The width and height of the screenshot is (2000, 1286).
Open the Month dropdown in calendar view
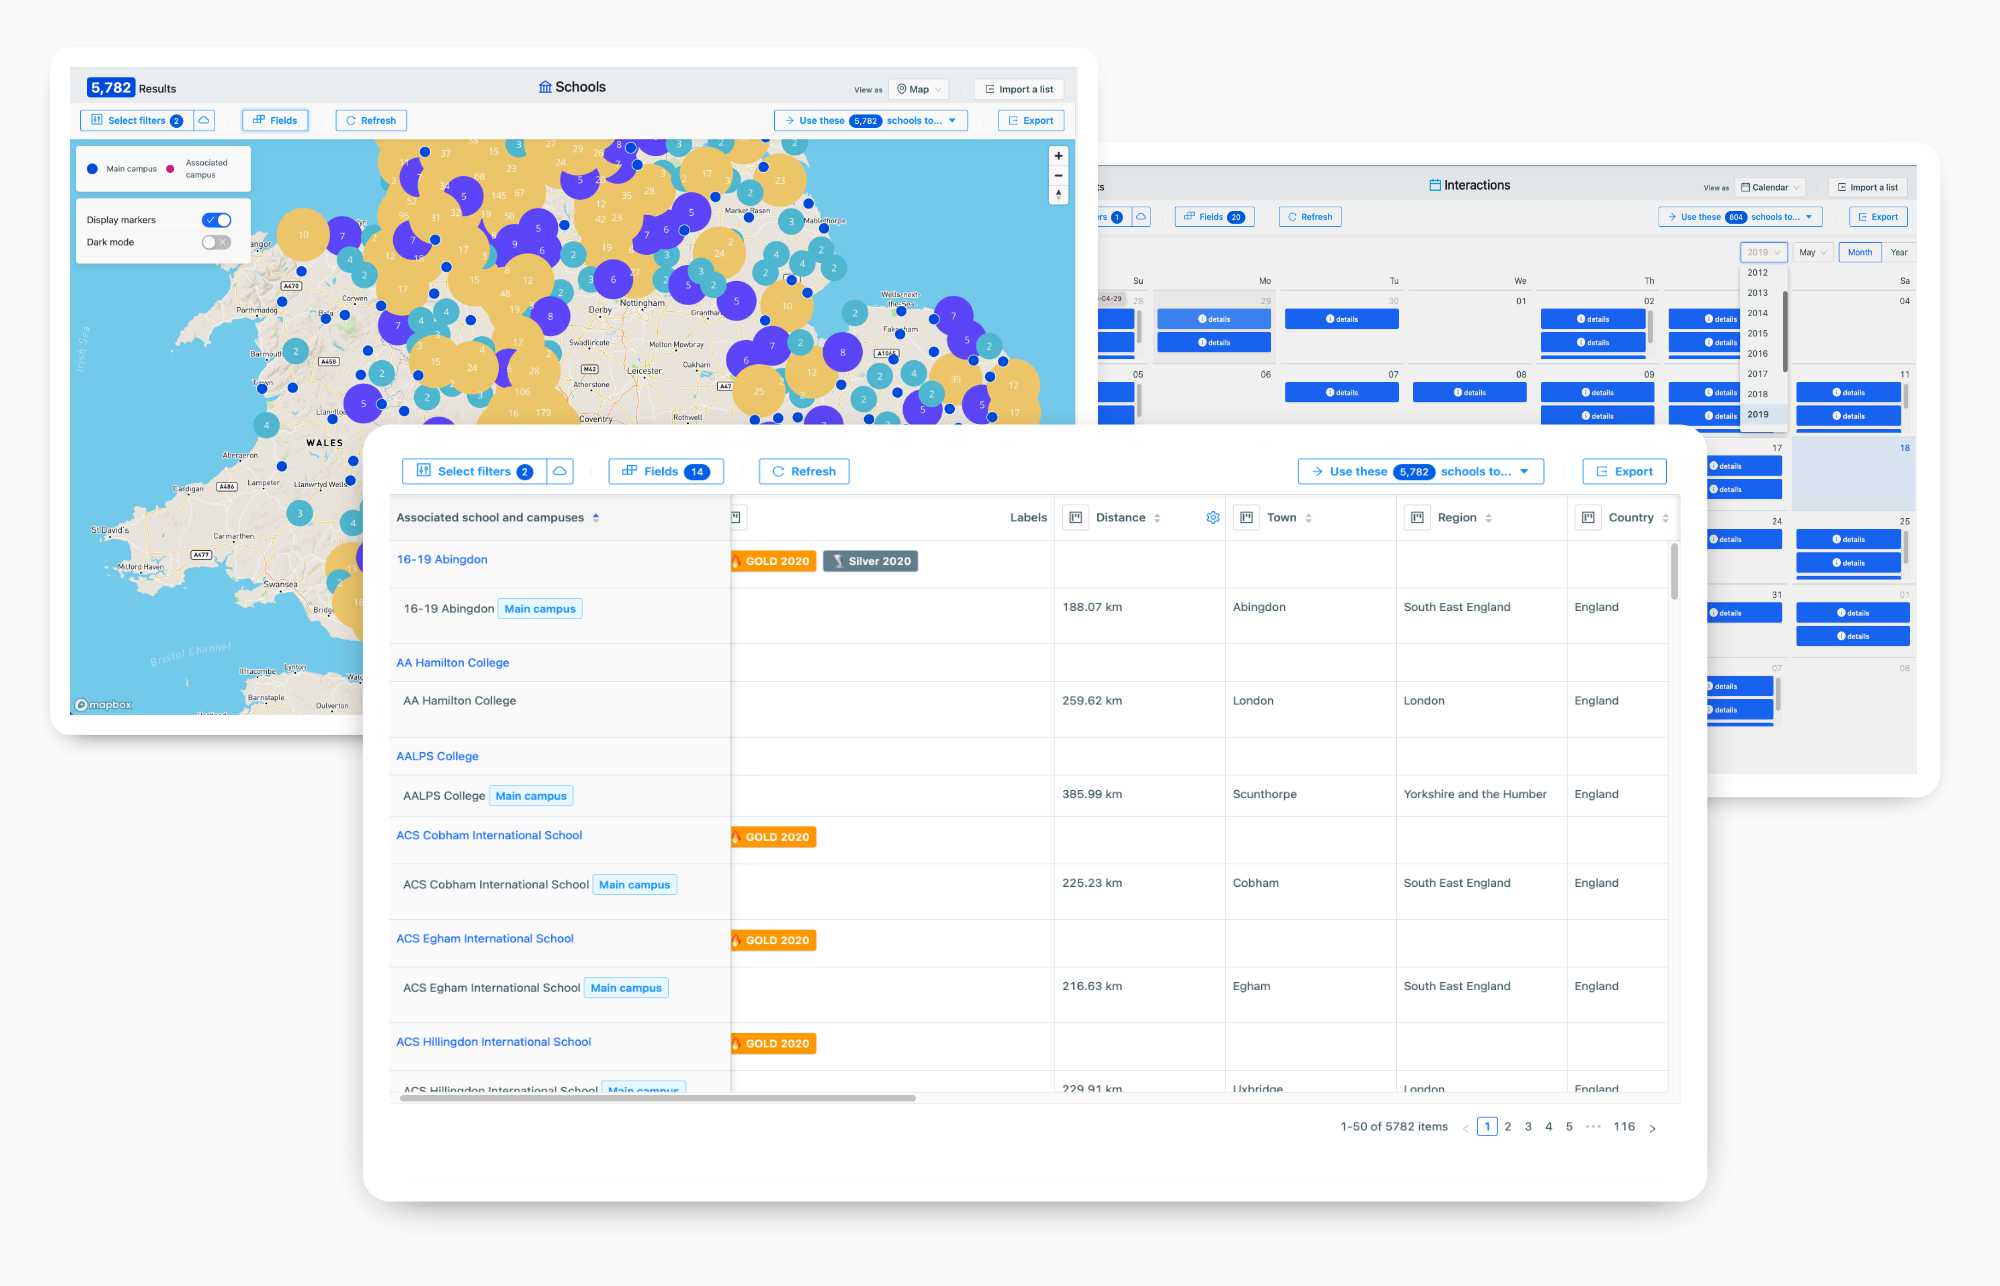(1813, 251)
